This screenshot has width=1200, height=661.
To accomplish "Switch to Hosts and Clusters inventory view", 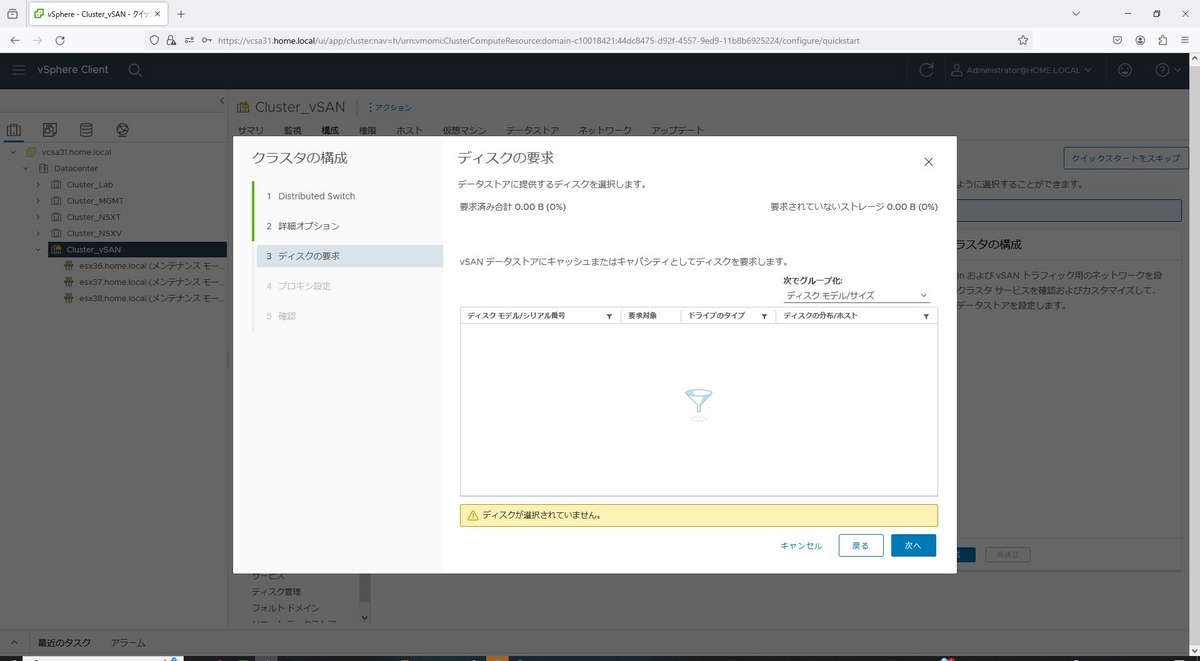I will 14,130.
